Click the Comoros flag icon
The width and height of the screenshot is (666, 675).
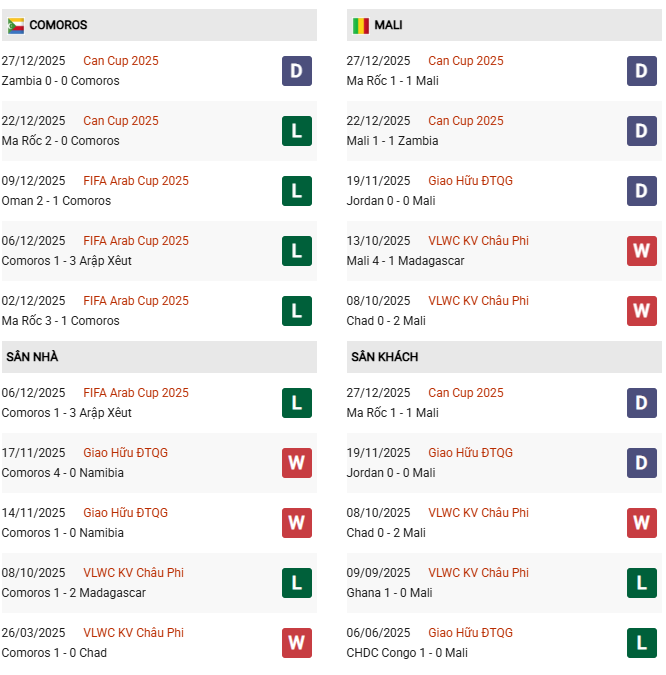click(16, 25)
